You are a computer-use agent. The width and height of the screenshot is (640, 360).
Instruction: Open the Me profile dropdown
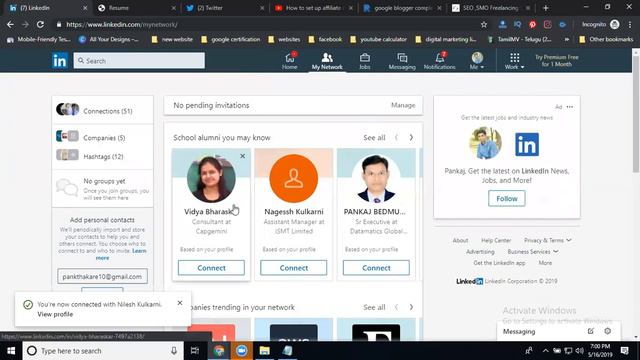click(477, 61)
